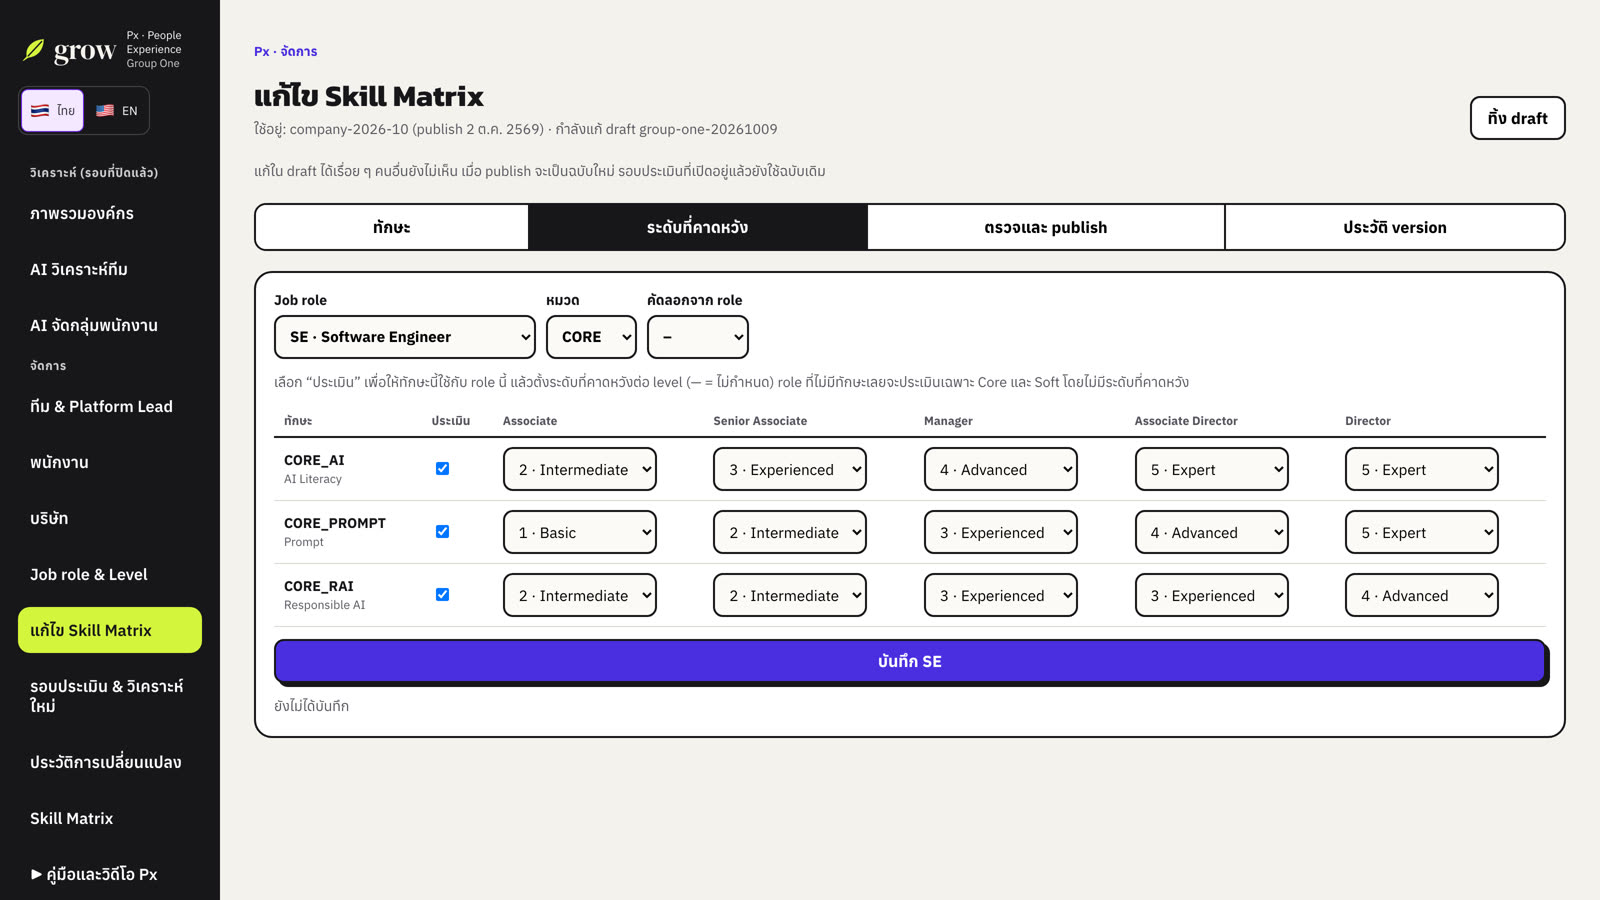Toggle ประเมิน checkbox for CORE_RAI

click(442, 594)
